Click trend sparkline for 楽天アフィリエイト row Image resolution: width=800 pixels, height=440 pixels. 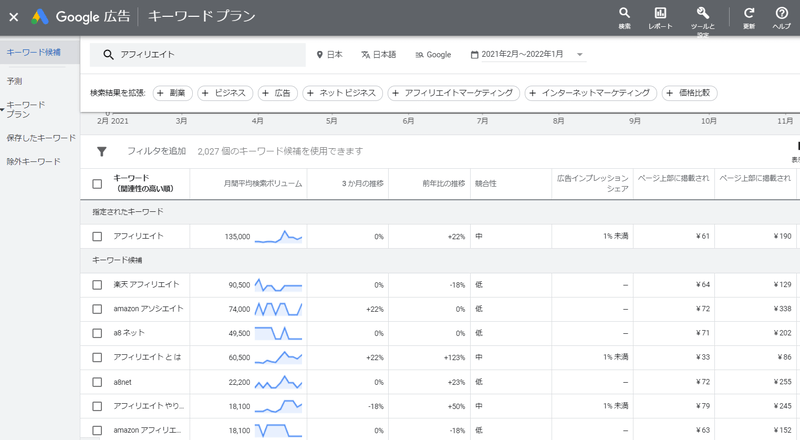[278, 285]
